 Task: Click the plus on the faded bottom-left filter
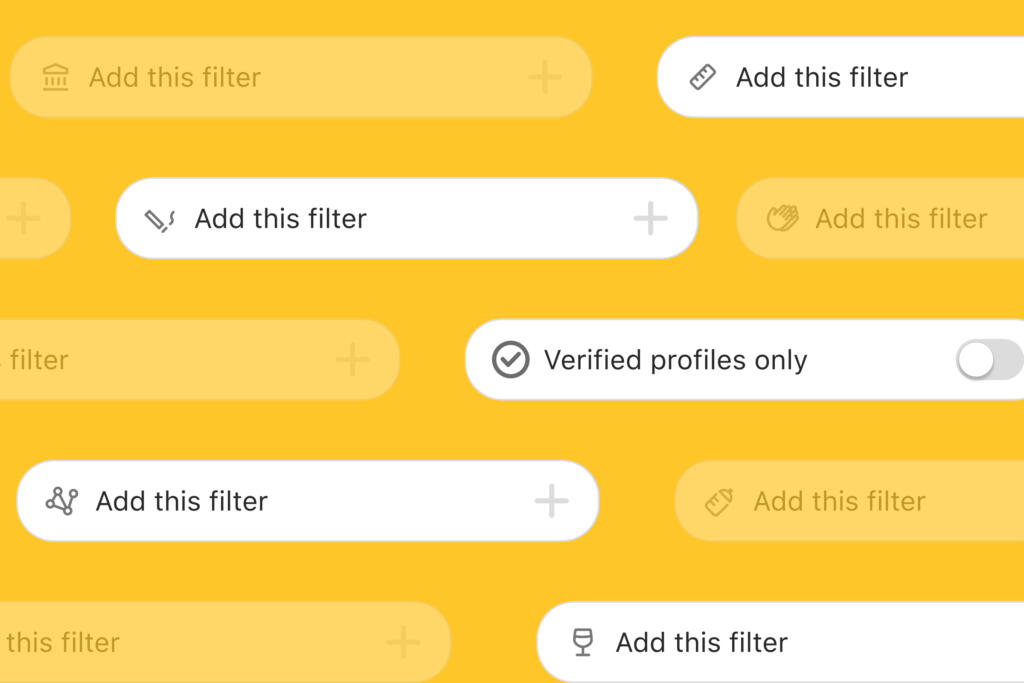(x=403, y=642)
